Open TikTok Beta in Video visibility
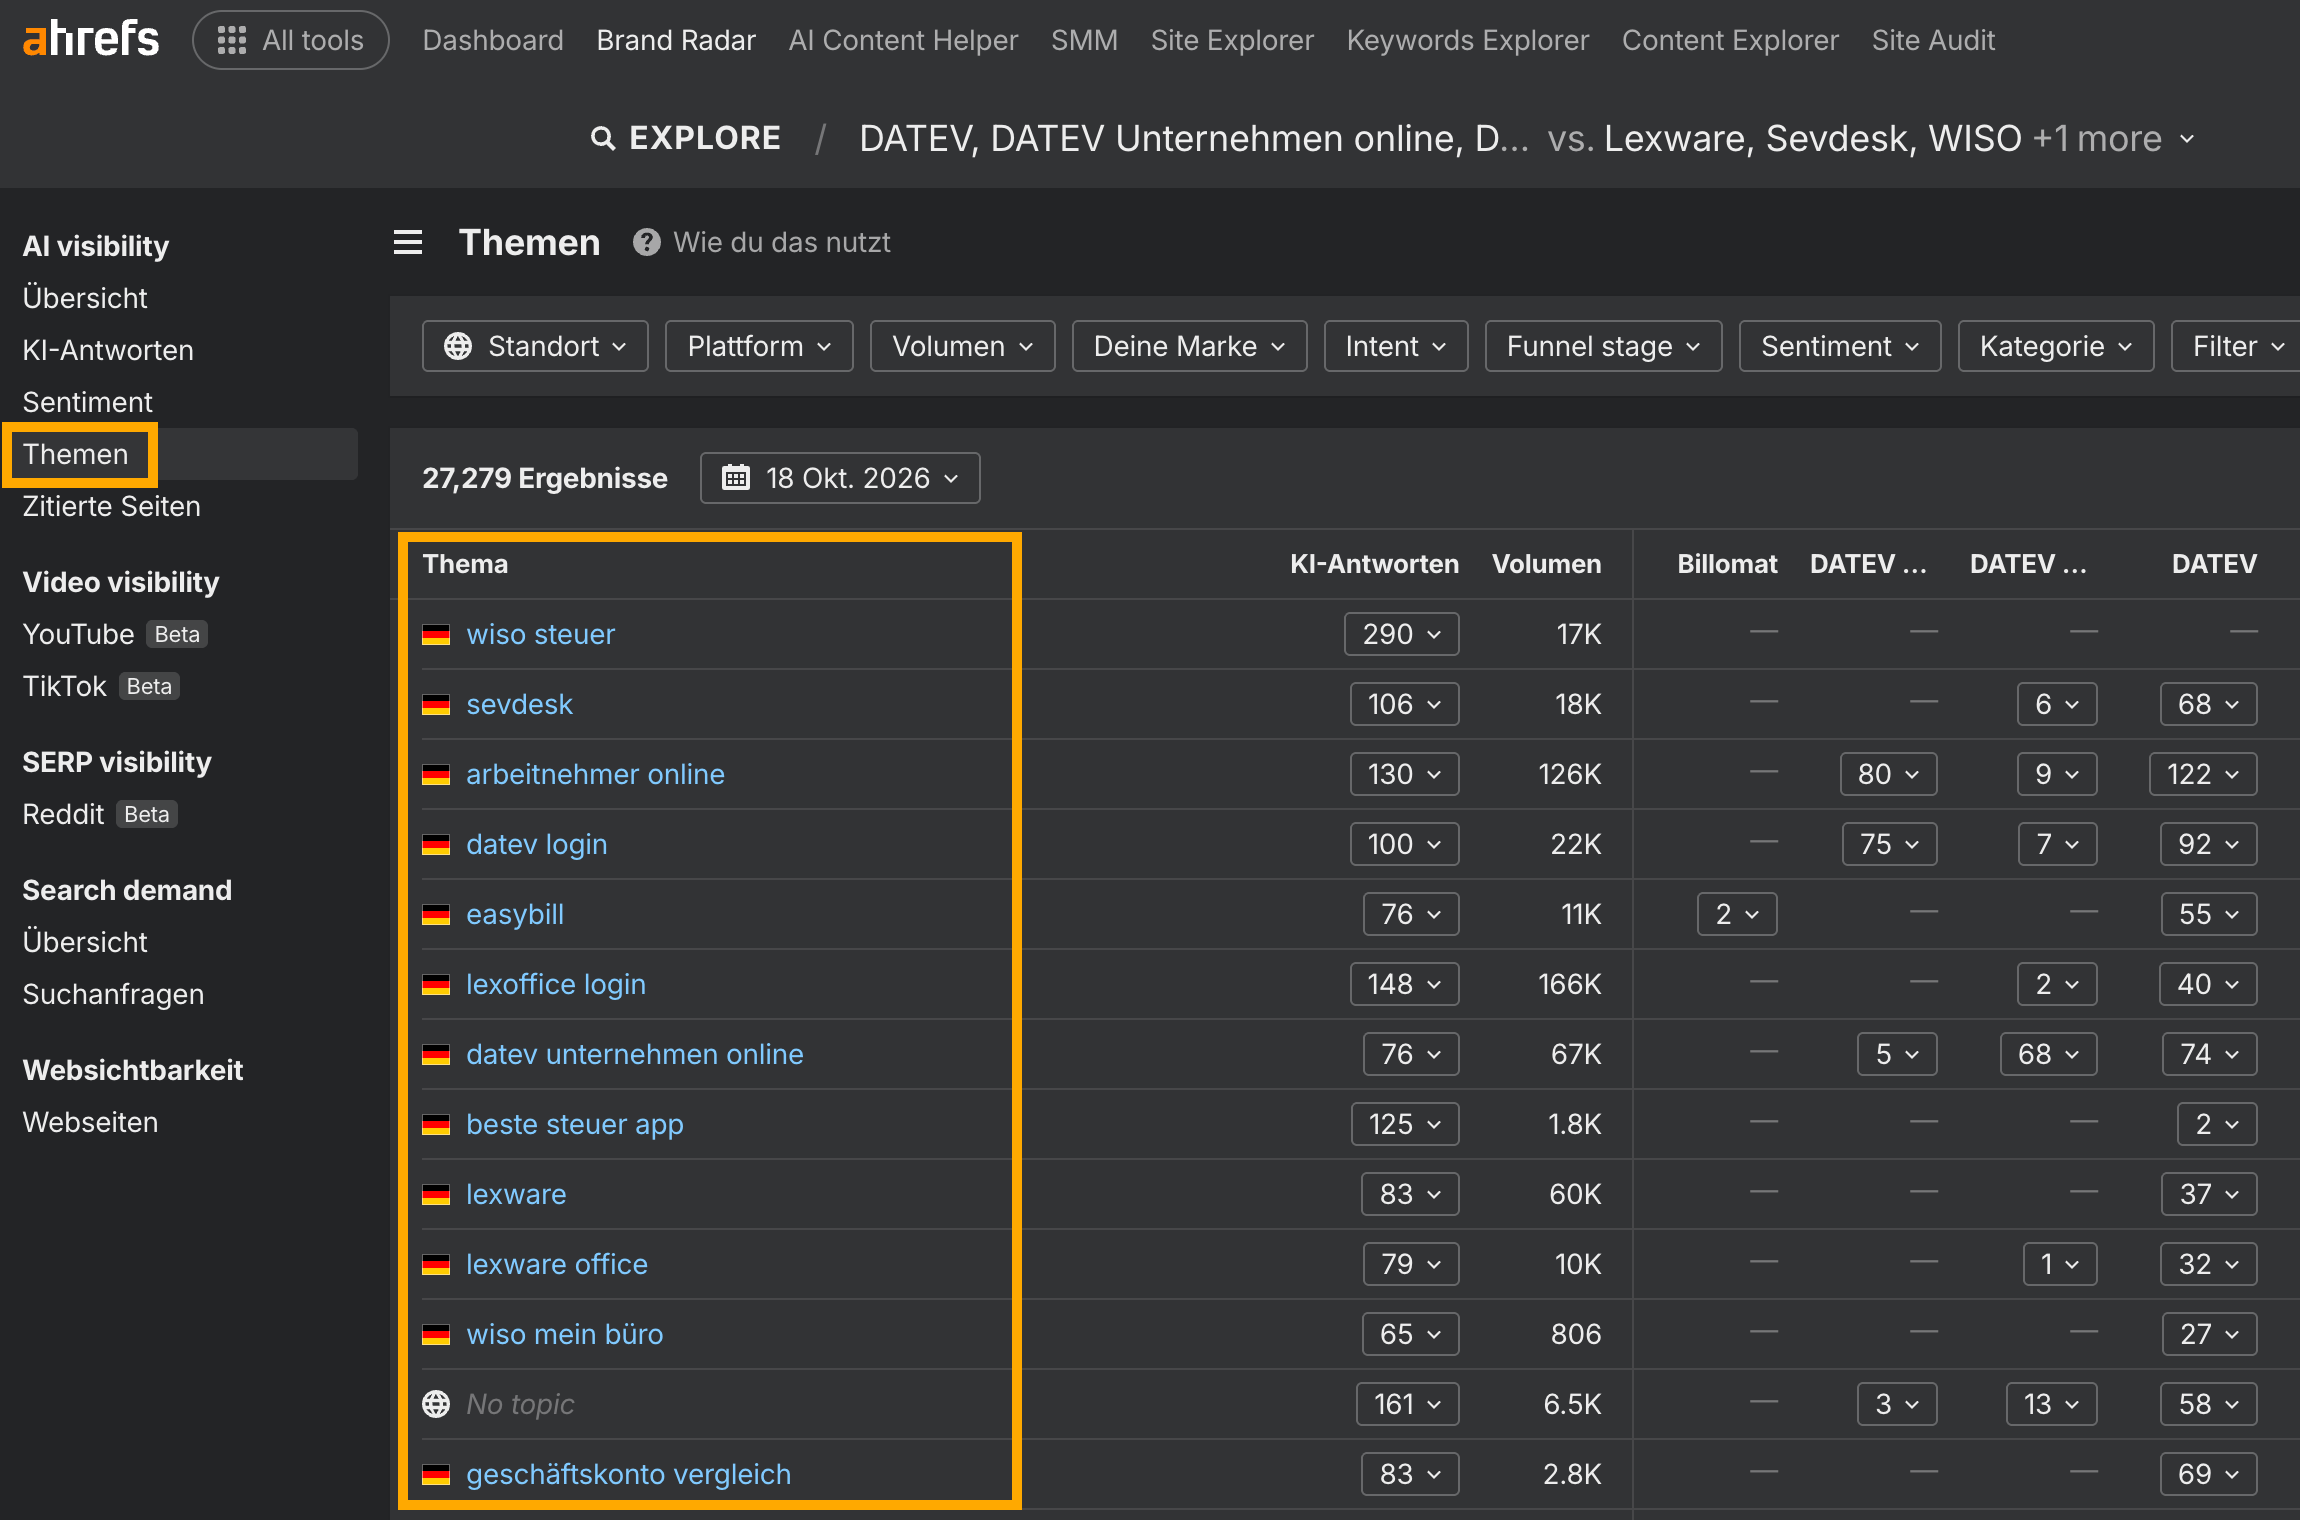 point(101,686)
